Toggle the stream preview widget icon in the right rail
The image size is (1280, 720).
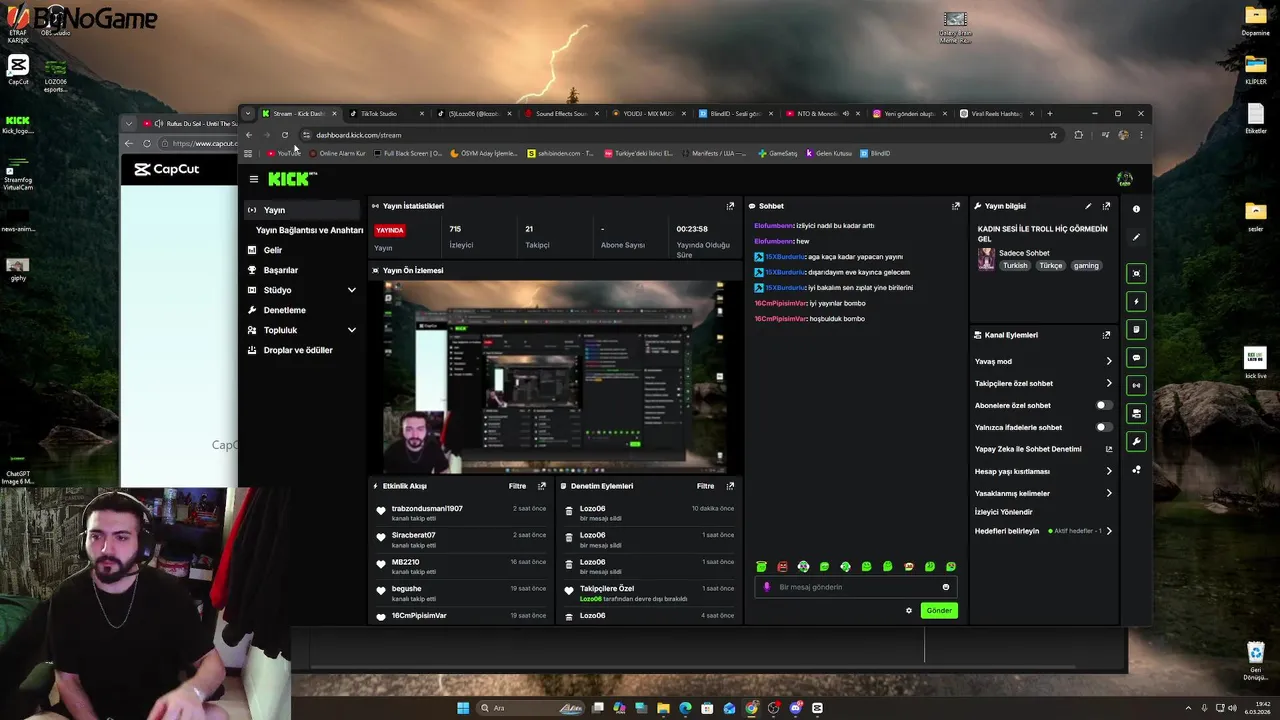click(x=1136, y=273)
